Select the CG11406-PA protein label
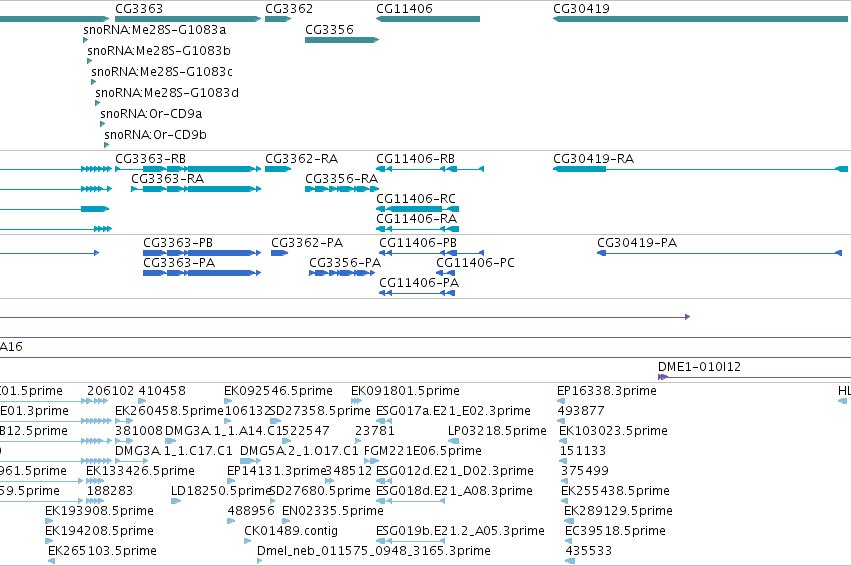 coord(419,283)
